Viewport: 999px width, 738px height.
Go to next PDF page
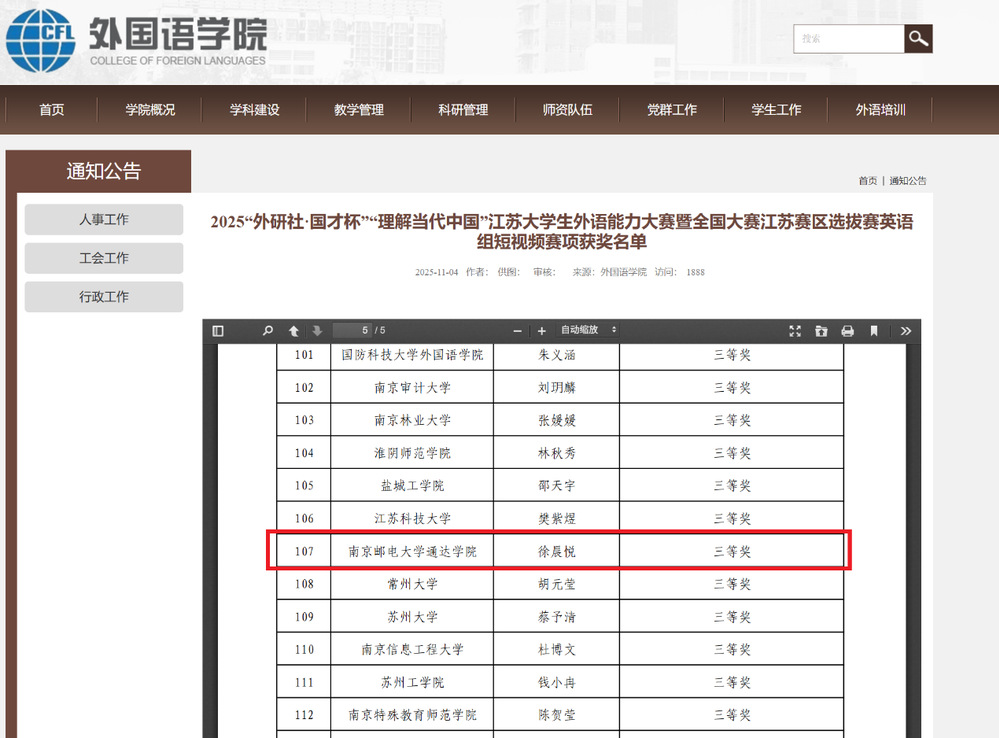pyautogui.click(x=317, y=331)
